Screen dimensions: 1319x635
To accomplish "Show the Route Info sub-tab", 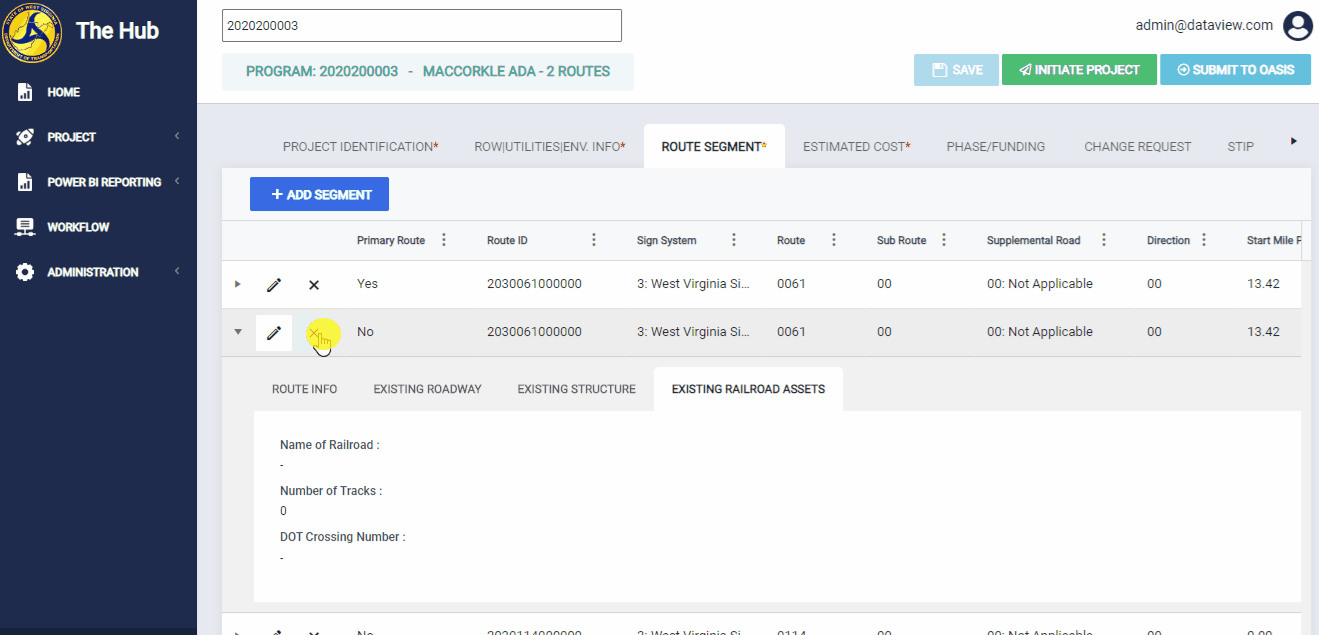I will (305, 389).
